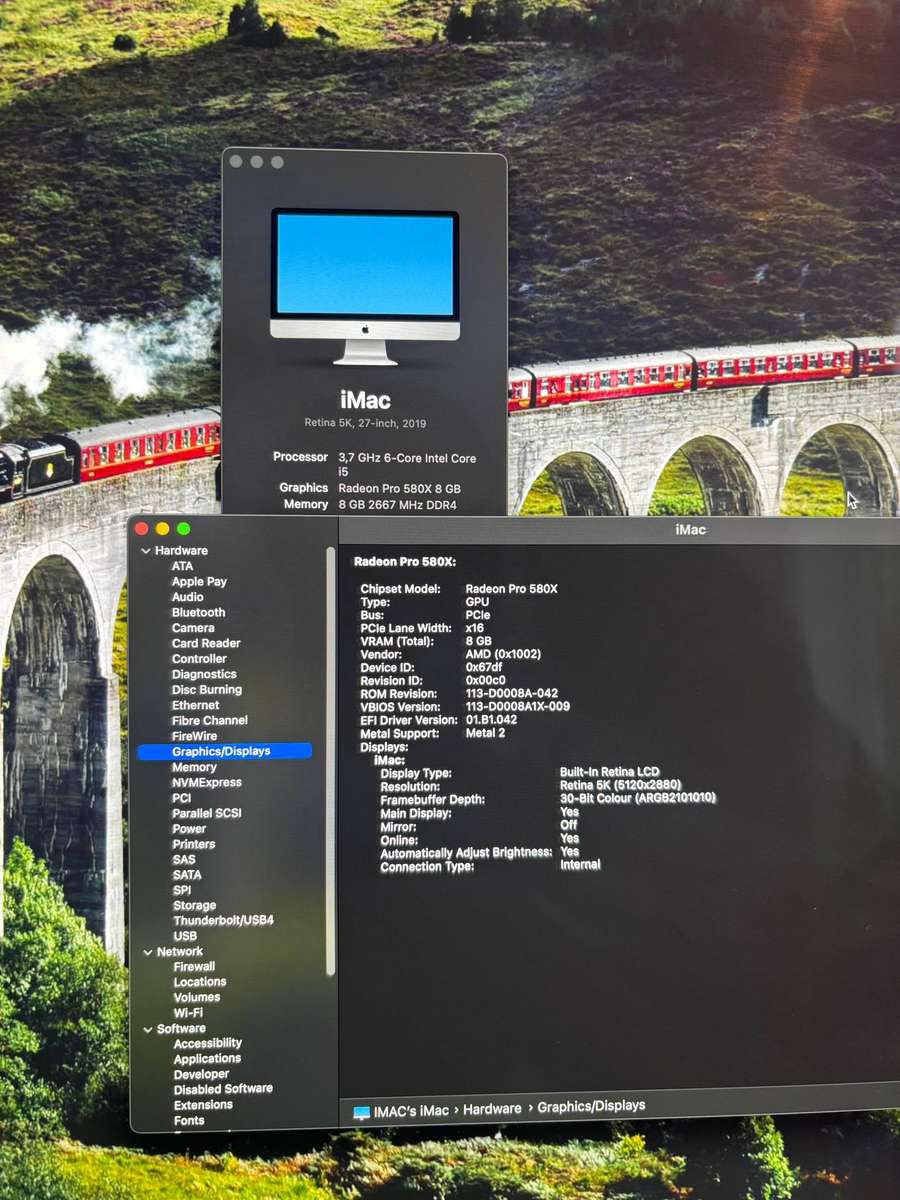The image size is (900, 1200).
Task: Open Applications under Software
Action: pyautogui.click(x=207, y=1059)
